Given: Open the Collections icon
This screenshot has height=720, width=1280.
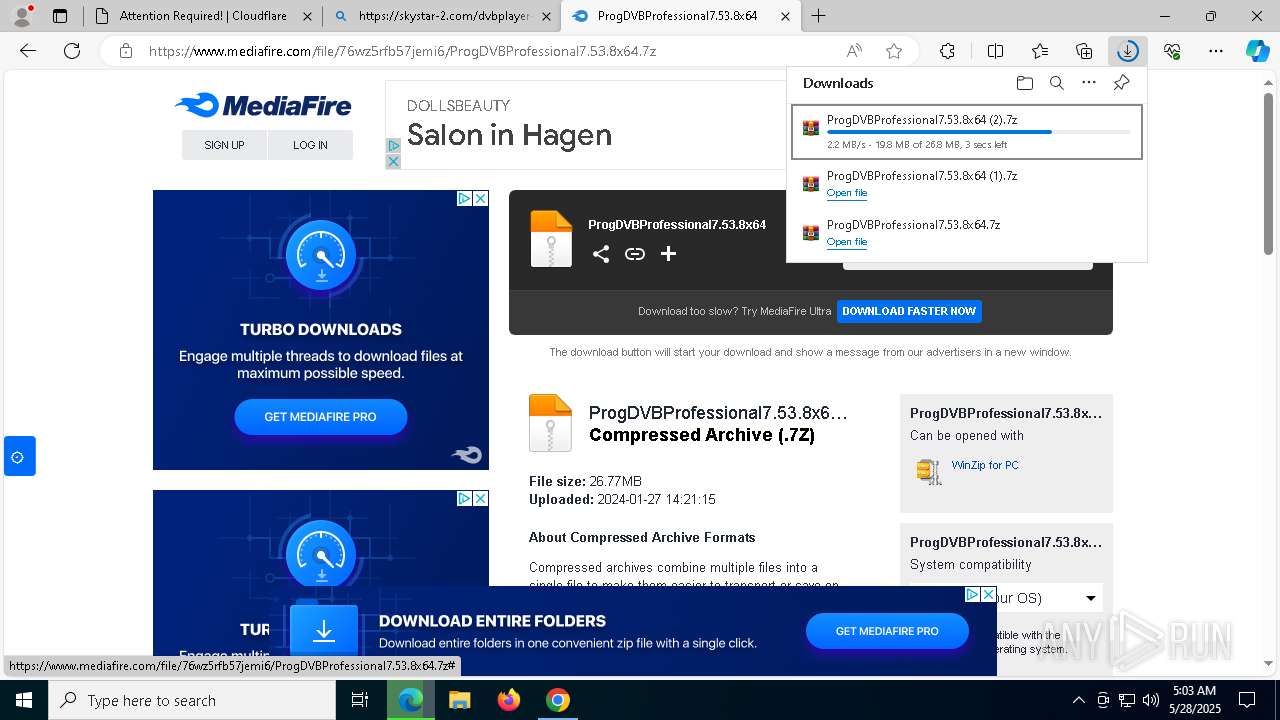Looking at the screenshot, I should point(1084,51).
